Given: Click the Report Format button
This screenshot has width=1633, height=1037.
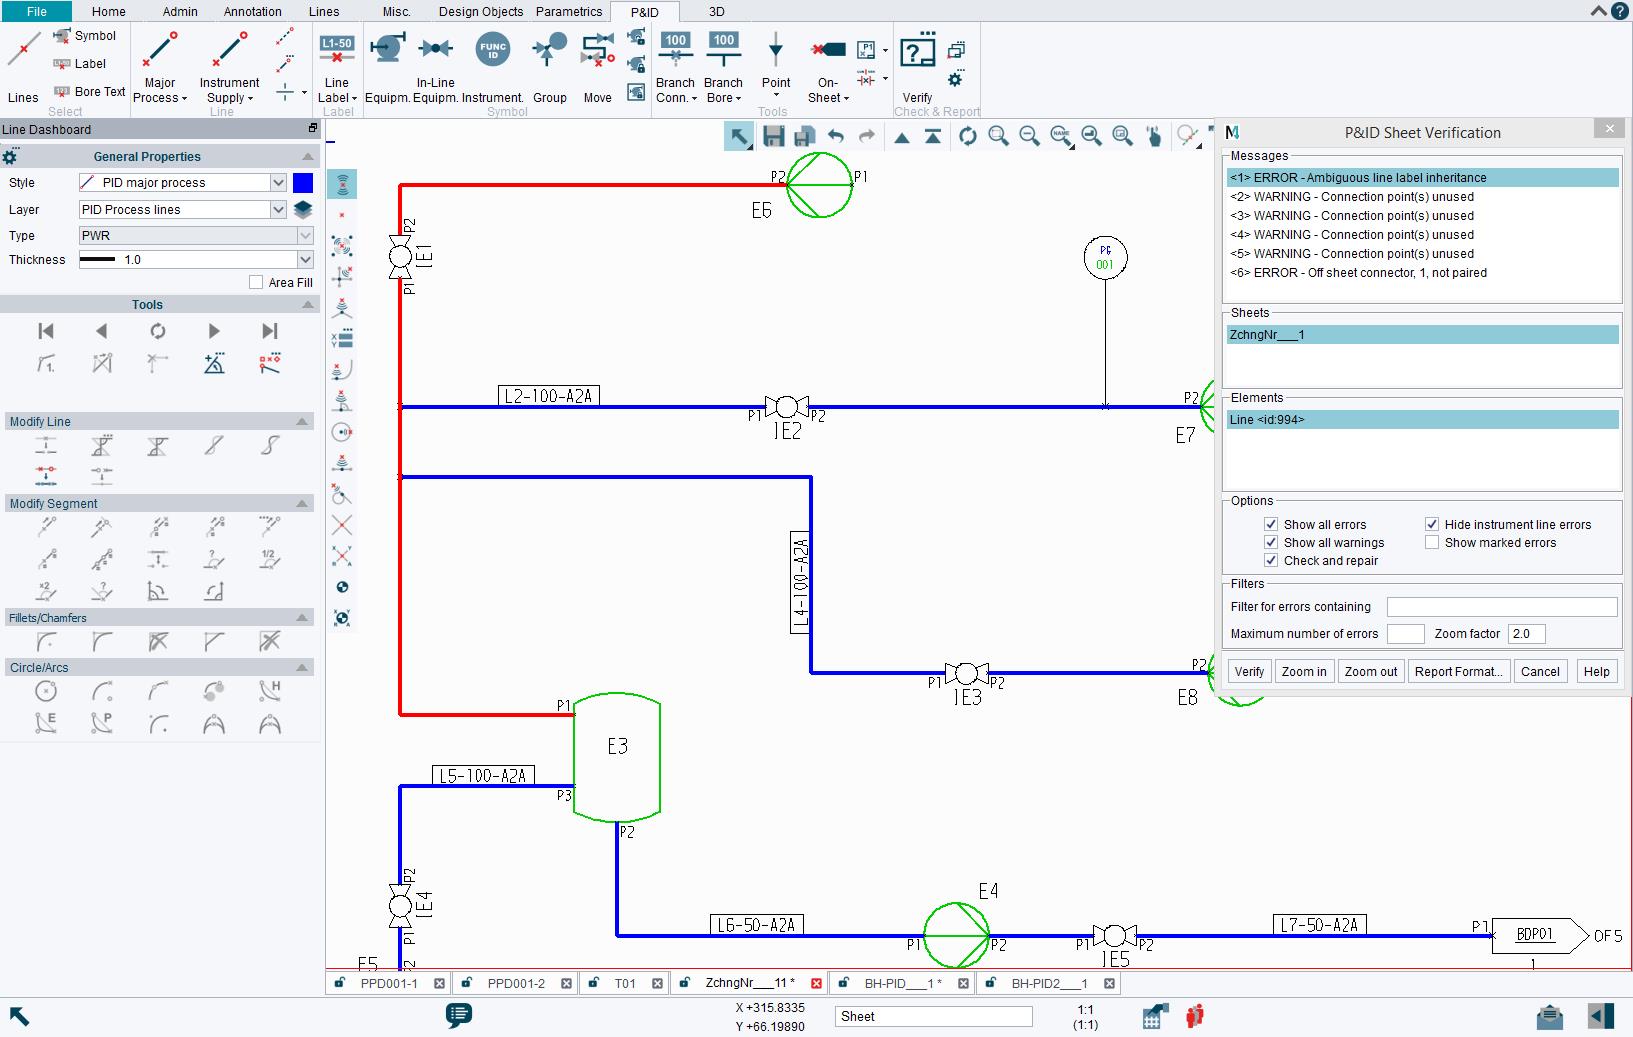Looking at the screenshot, I should [x=1458, y=671].
